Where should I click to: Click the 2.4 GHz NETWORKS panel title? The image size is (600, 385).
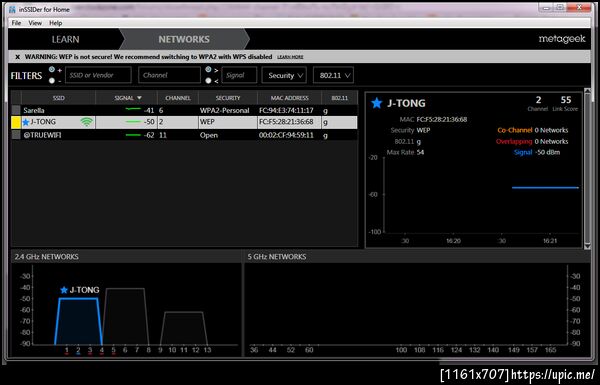pos(46,257)
